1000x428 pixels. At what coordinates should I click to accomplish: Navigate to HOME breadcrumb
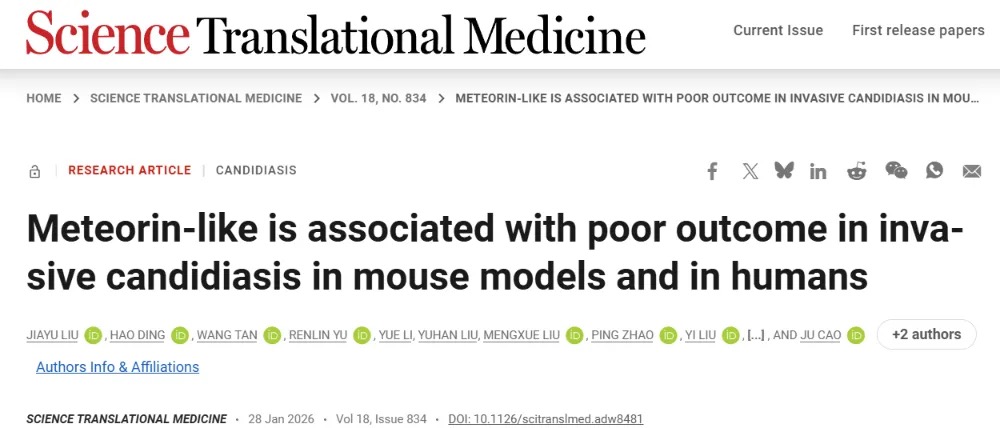pos(44,98)
